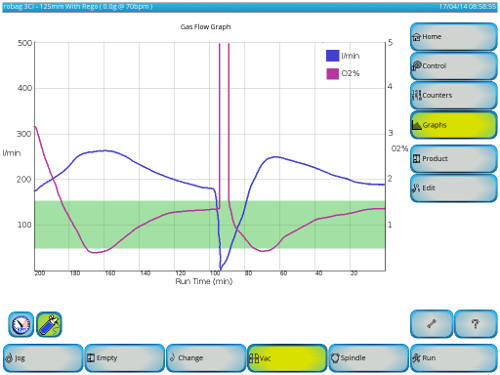Open the Product screen
This screenshot has height=375, width=500.
[454, 159]
